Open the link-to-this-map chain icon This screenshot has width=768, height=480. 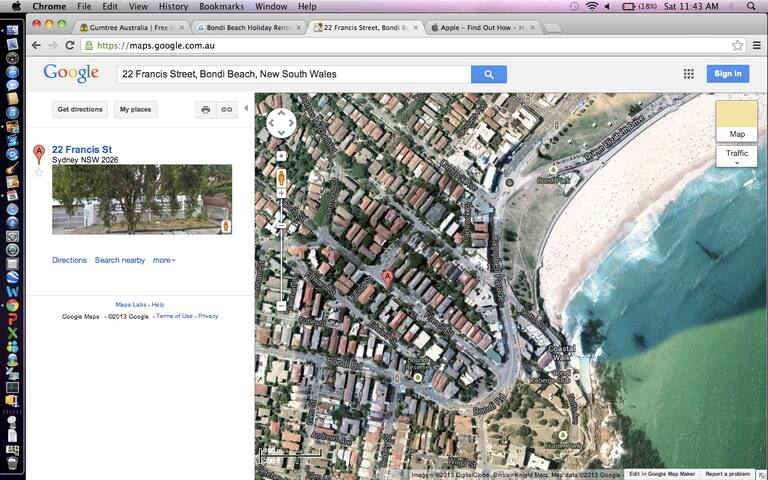point(227,109)
